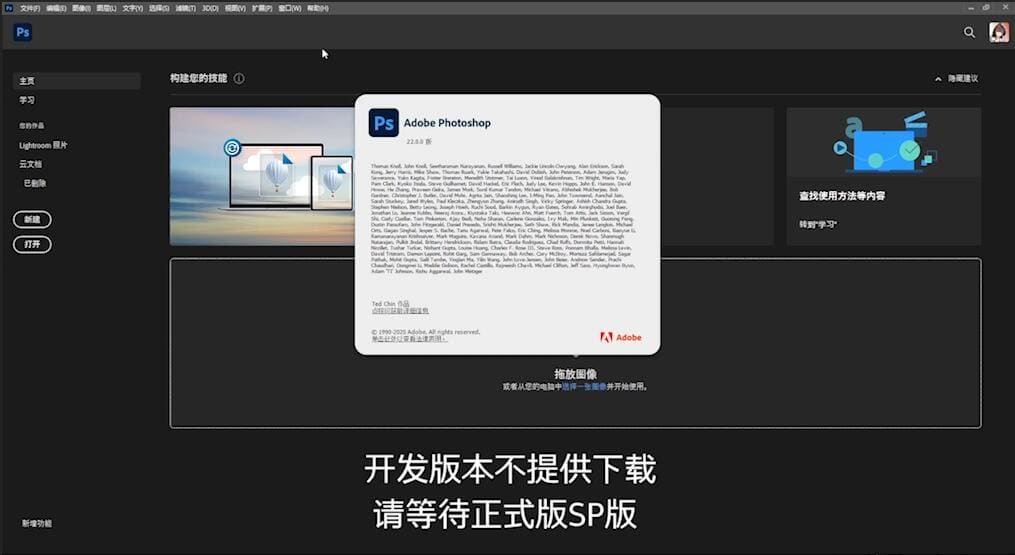
Task: Click the 新建 button
Action: click(x=32, y=220)
